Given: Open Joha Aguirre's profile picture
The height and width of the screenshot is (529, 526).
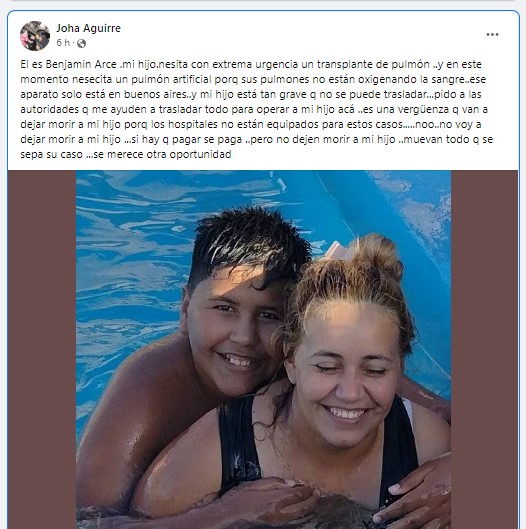Looking at the screenshot, I should tap(35, 36).
